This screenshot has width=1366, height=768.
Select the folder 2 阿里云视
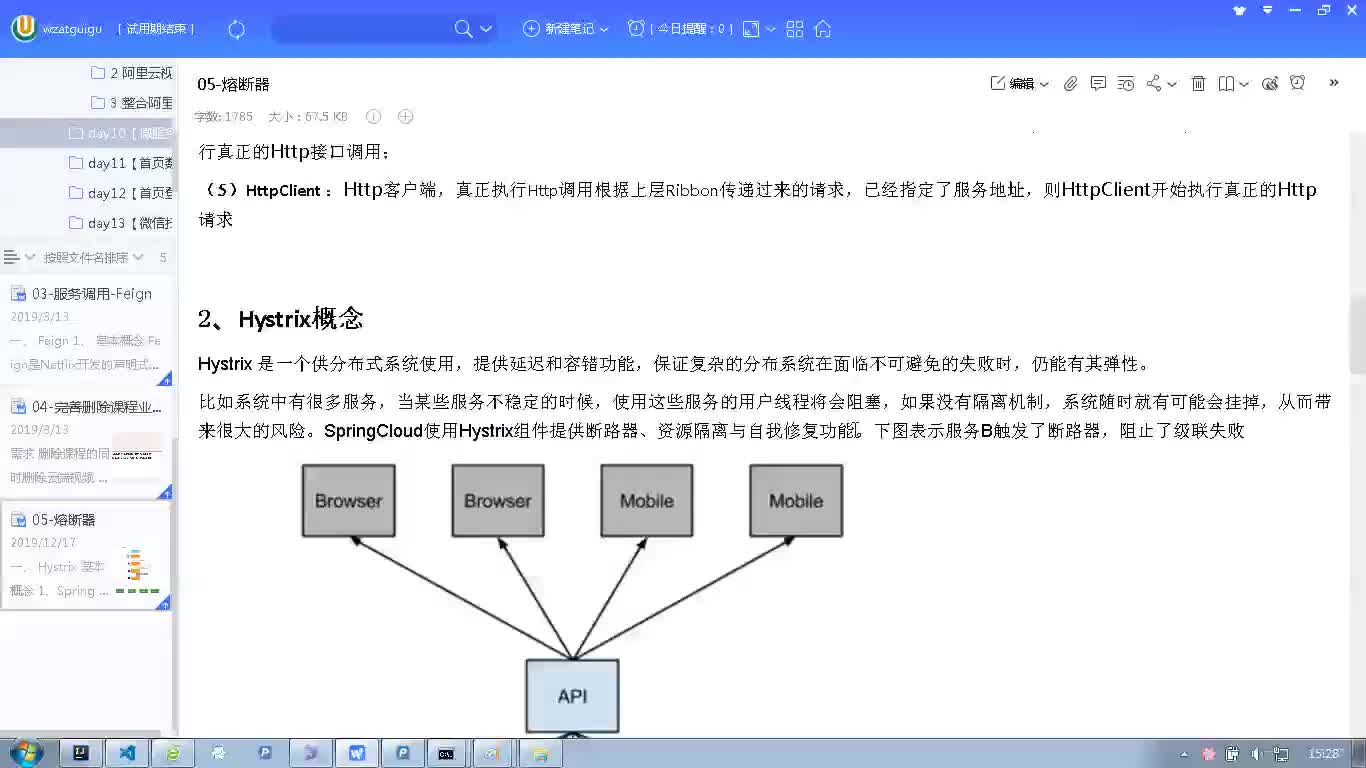[x=132, y=73]
